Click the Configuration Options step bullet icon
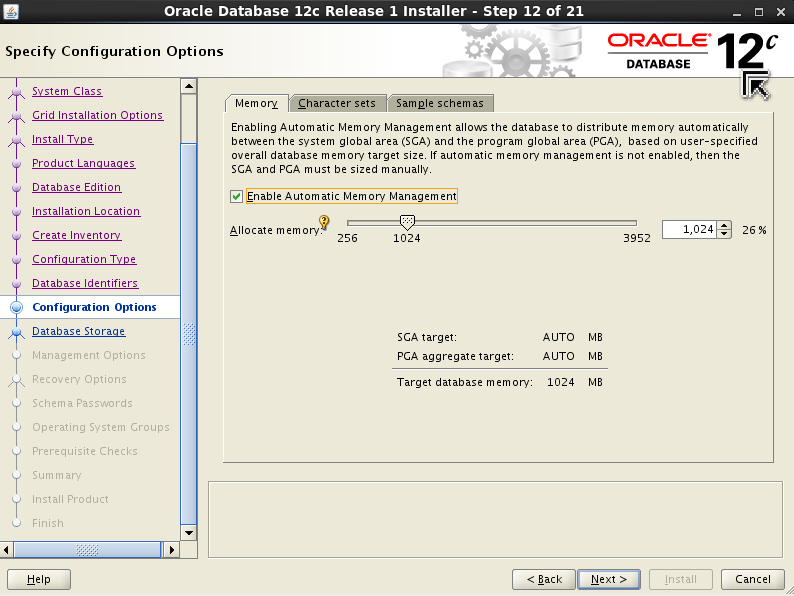 click(16, 307)
